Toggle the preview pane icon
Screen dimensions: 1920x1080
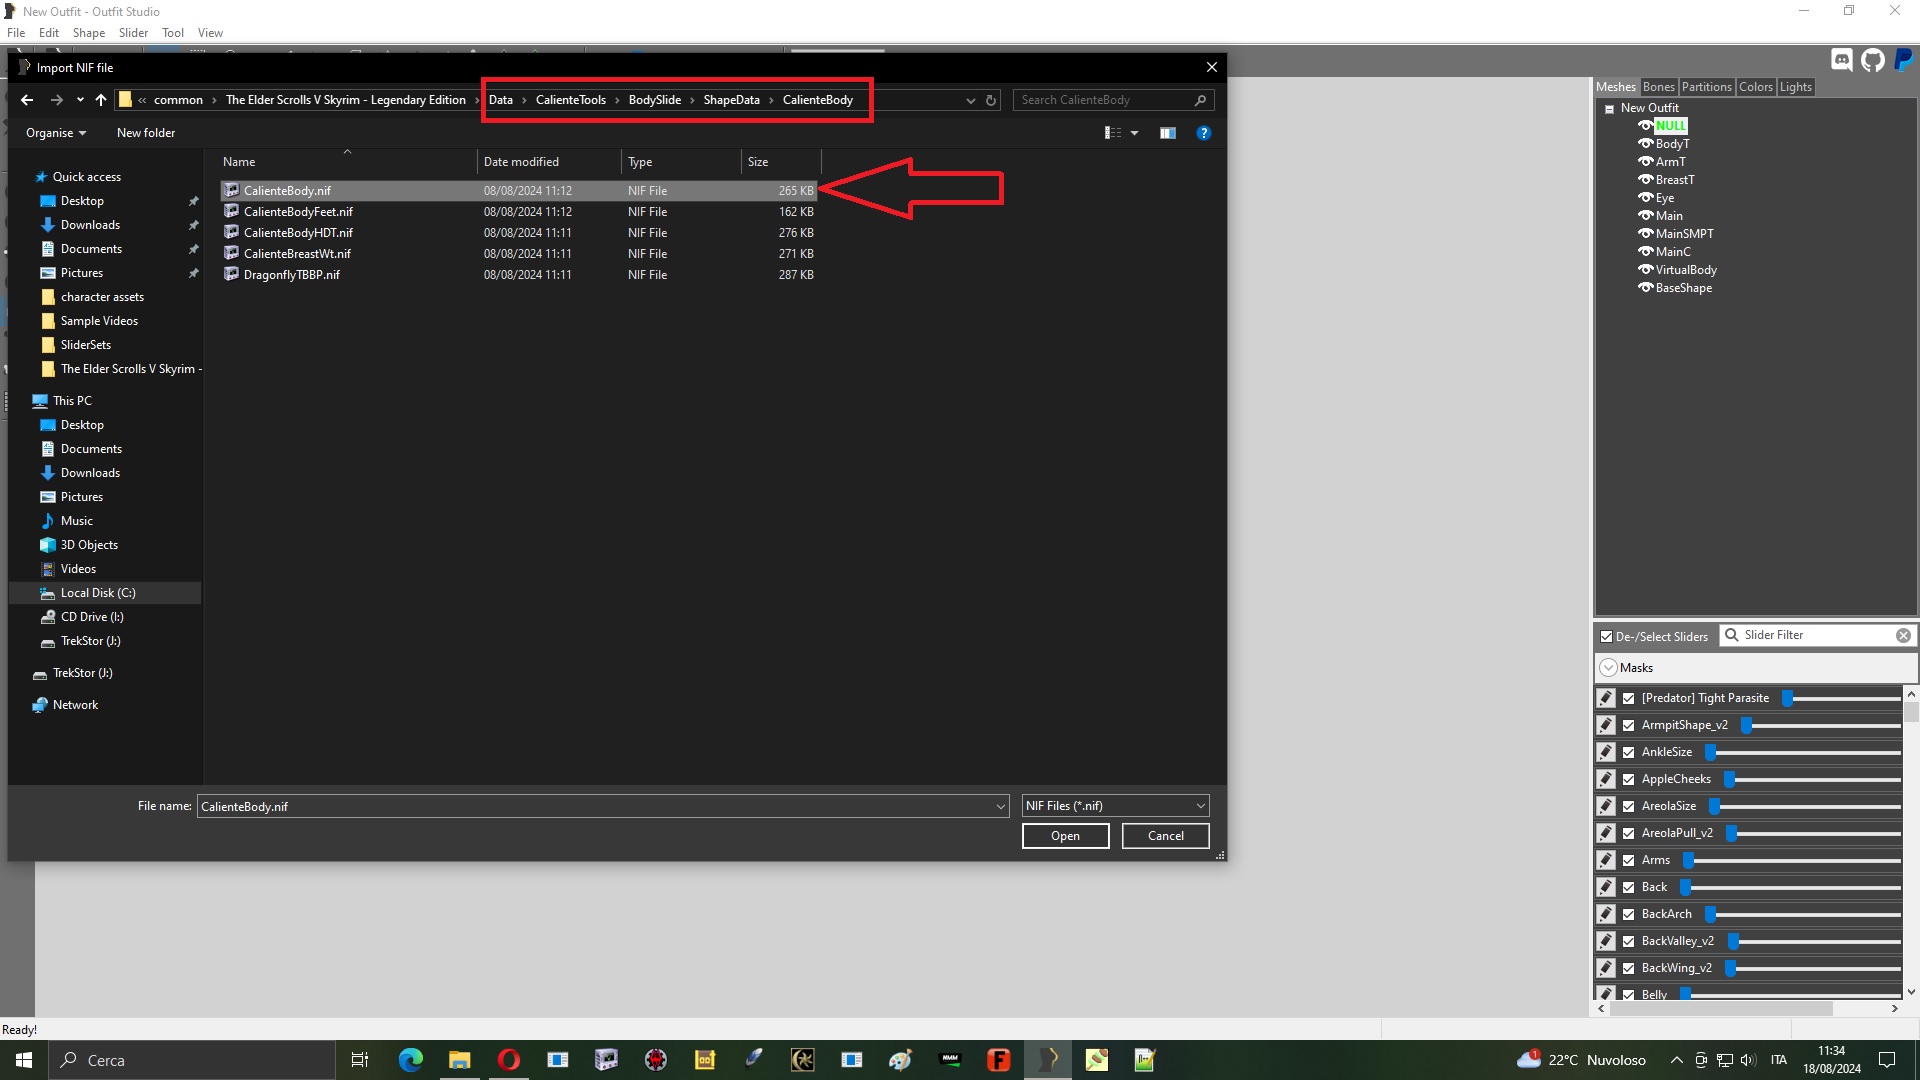click(1167, 133)
